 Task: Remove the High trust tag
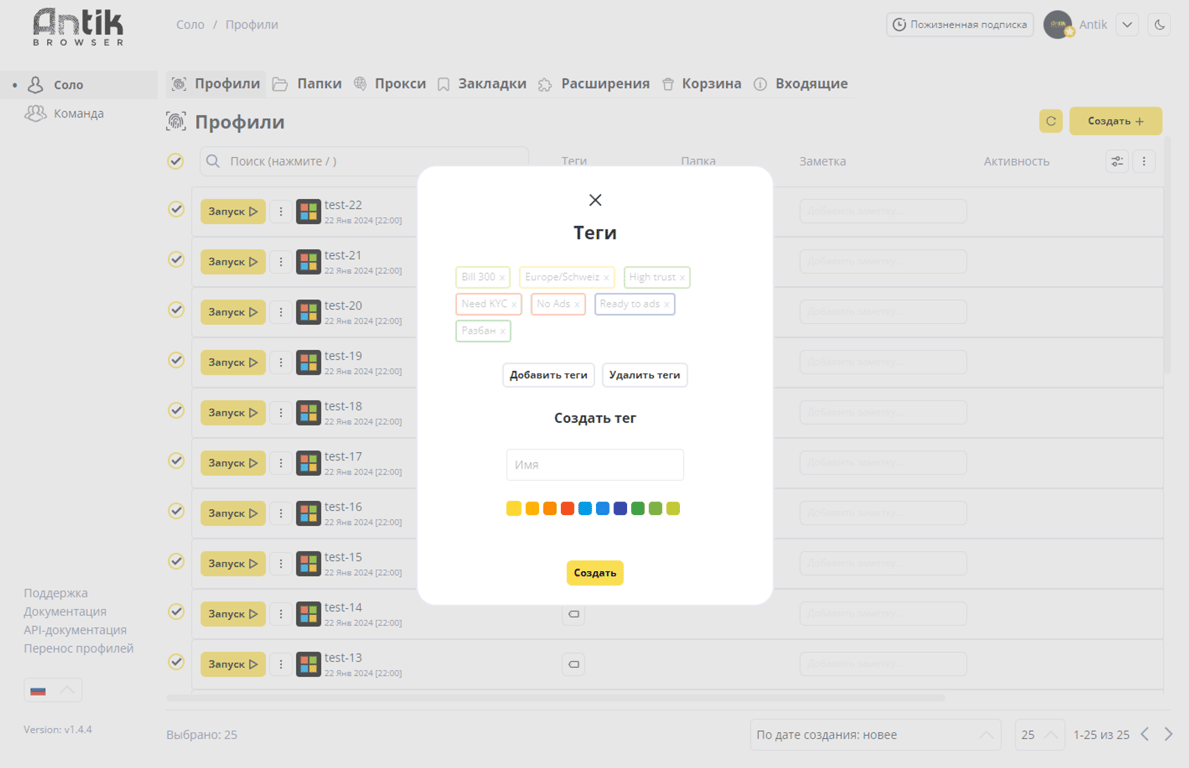(682, 278)
